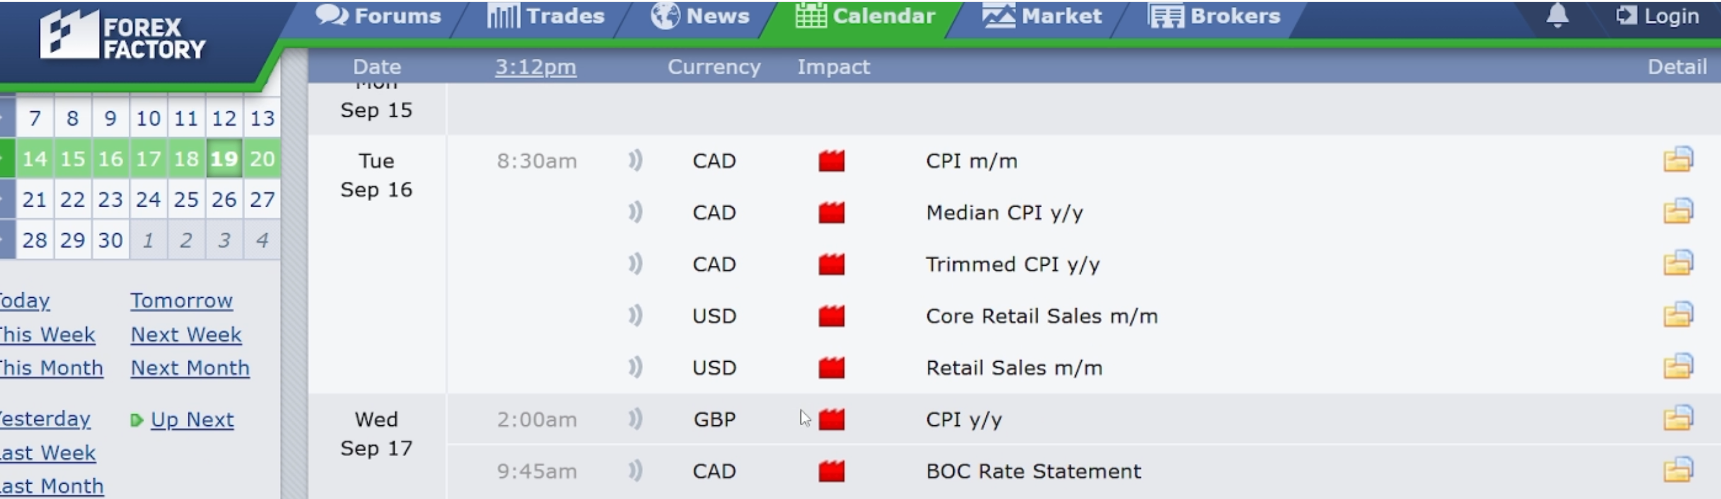Click the Next Week link
The width and height of the screenshot is (1721, 499).
[x=186, y=335]
